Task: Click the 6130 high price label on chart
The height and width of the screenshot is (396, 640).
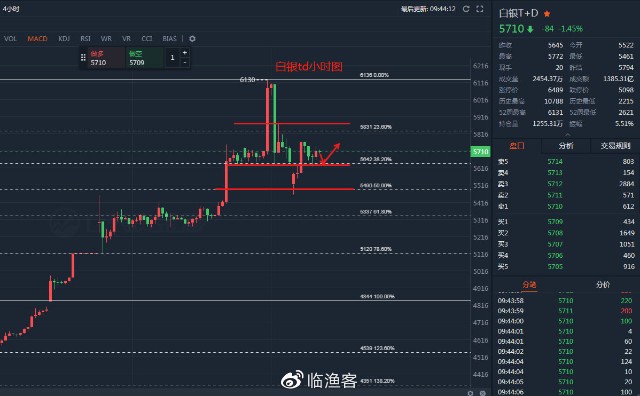Action: (247, 80)
